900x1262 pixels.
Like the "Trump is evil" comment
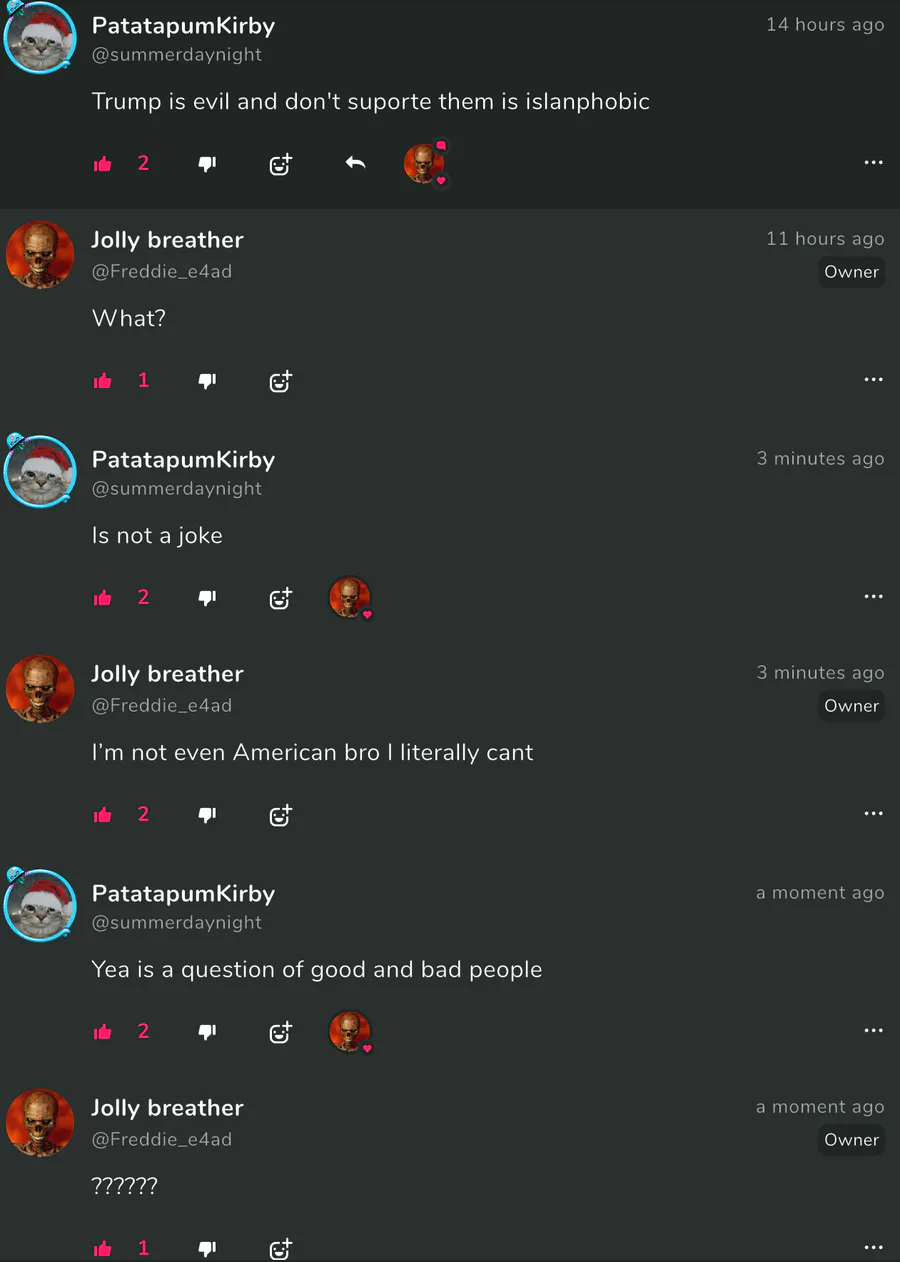click(103, 164)
